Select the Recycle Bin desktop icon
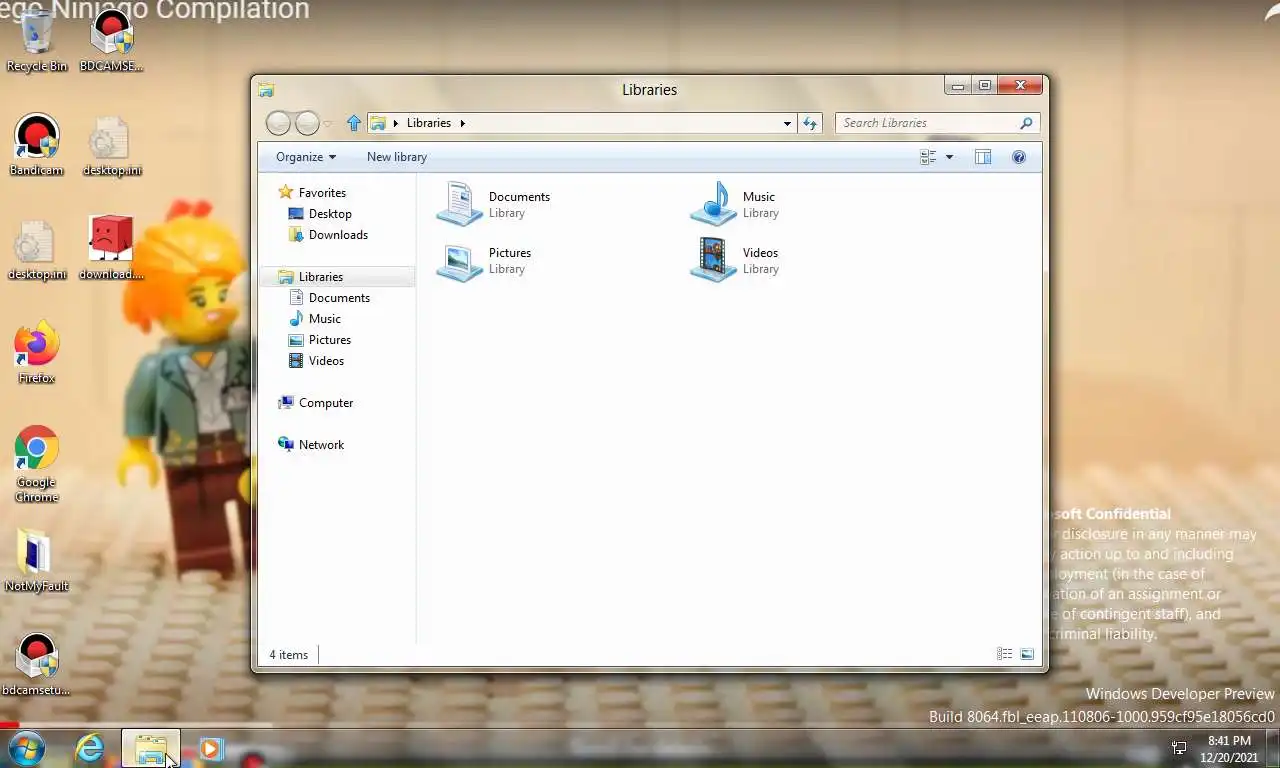Image resolution: width=1280 pixels, height=768 pixels. tap(37, 41)
